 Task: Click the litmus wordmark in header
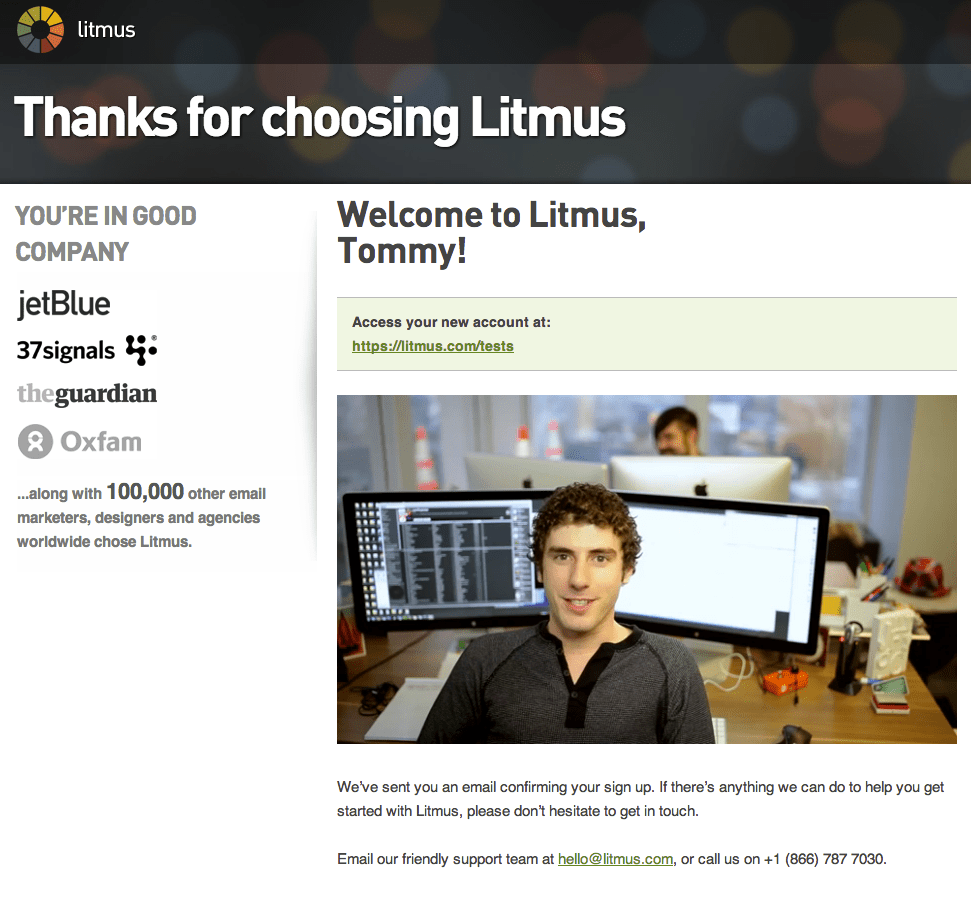click(x=106, y=30)
